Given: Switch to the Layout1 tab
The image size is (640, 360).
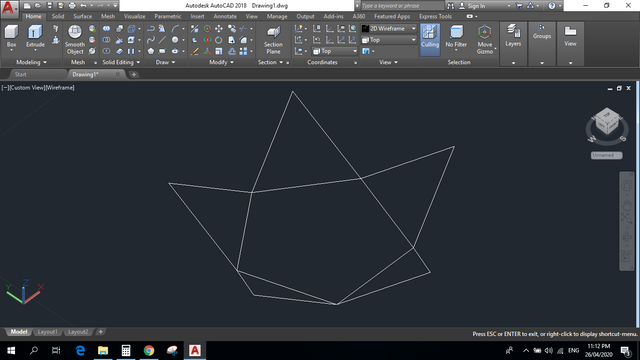Looking at the screenshot, I should 47,332.
